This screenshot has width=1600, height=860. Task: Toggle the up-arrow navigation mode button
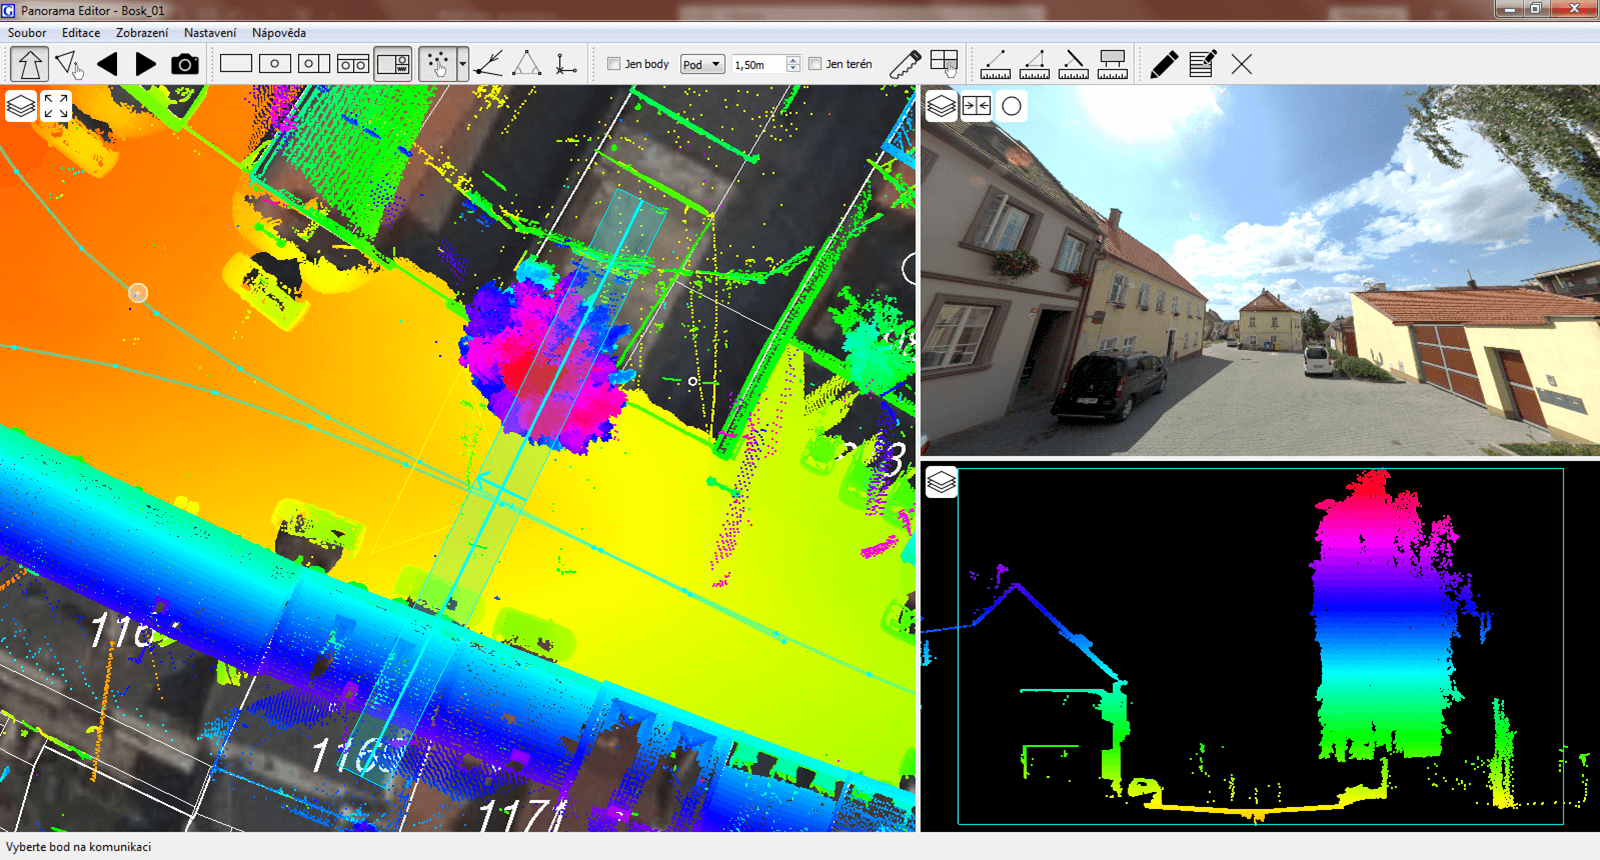tap(29, 65)
